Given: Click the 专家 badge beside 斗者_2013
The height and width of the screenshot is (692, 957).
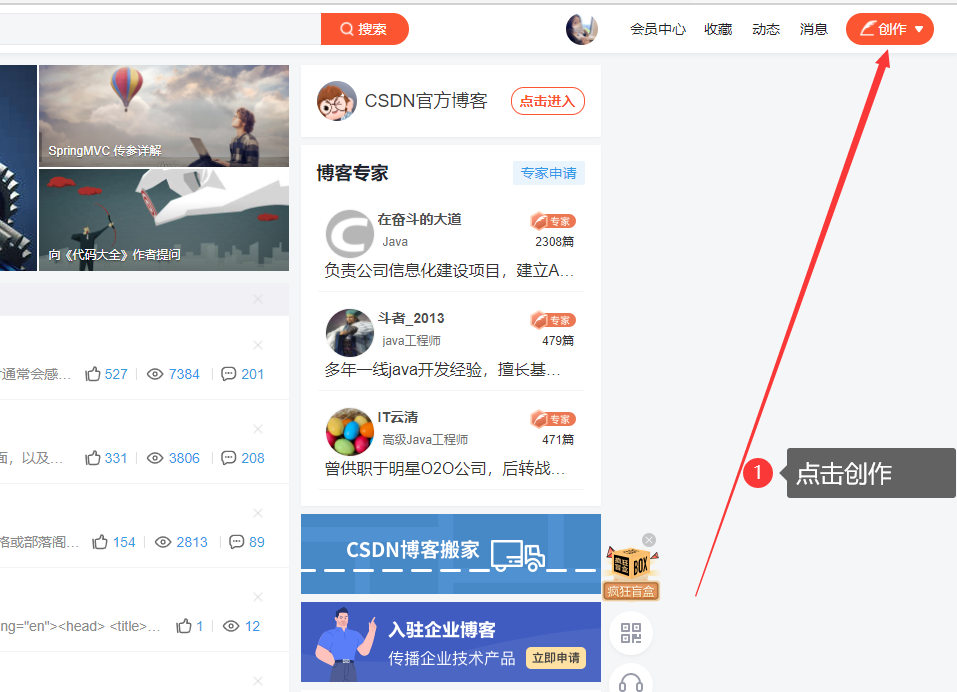Looking at the screenshot, I should click(x=553, y=319).
